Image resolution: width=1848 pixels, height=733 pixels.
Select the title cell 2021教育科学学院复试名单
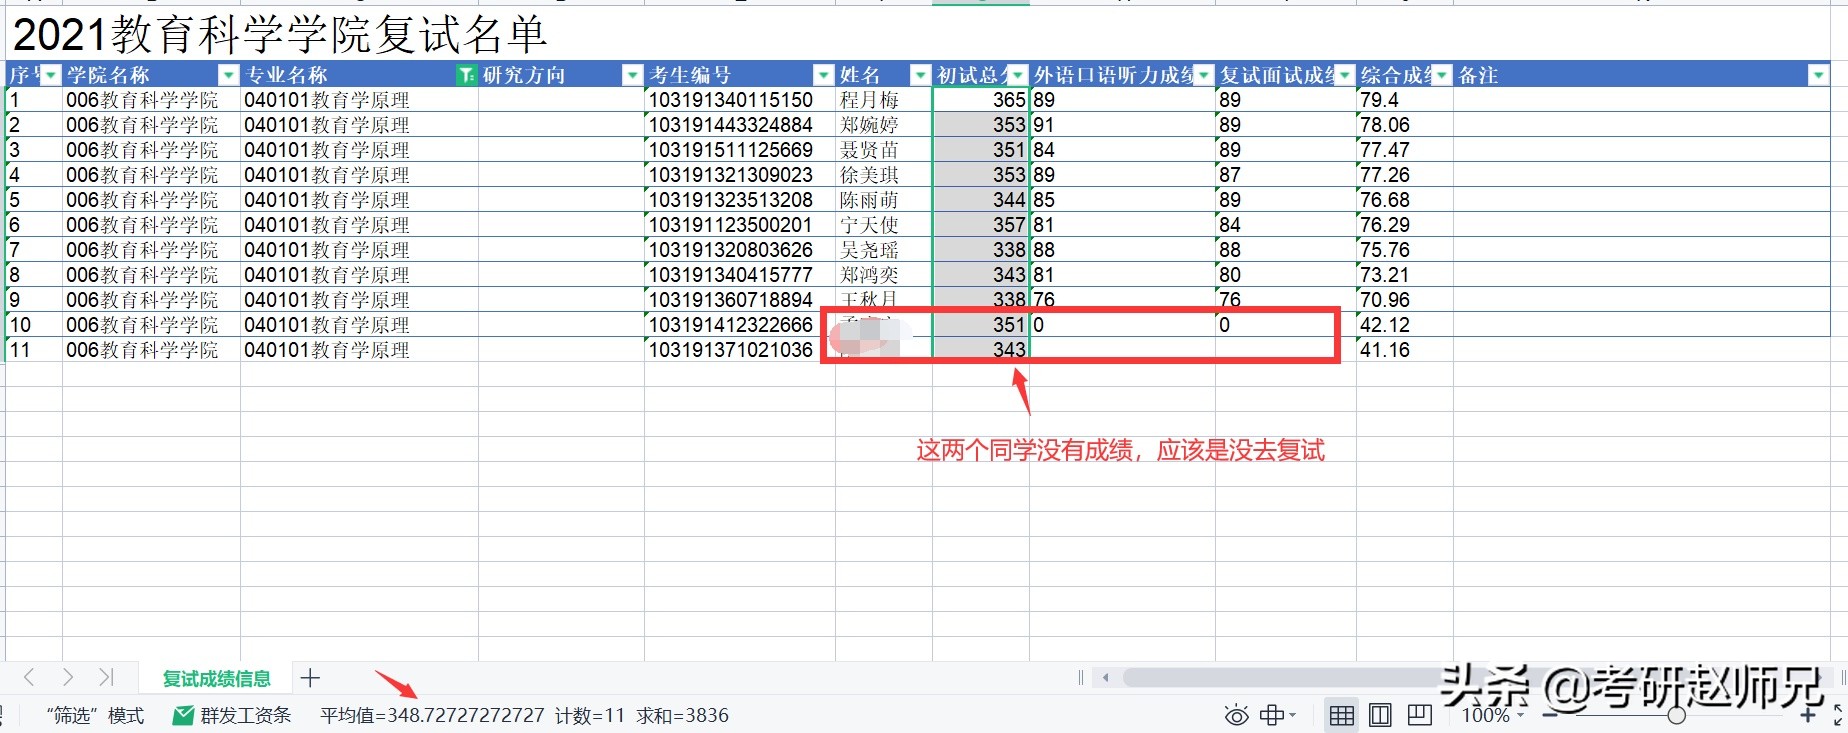pyautogui.click(x=280, y=35)
